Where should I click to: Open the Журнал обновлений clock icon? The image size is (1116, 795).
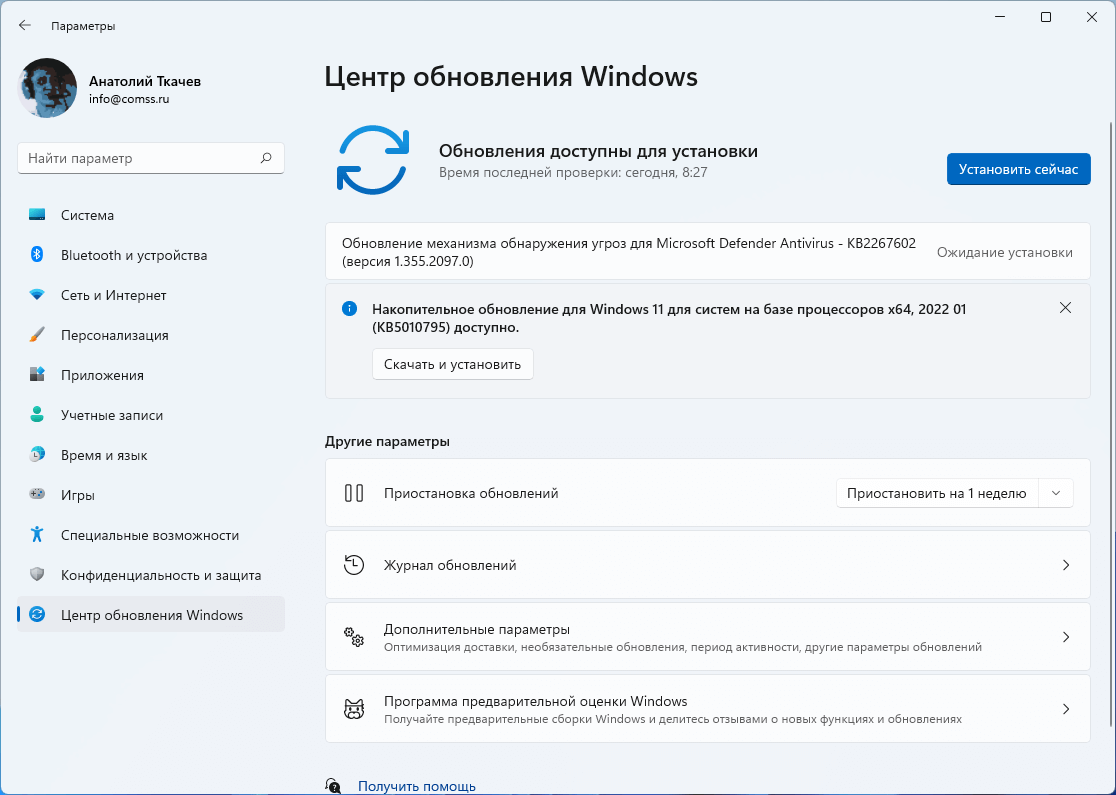[353, 564]
